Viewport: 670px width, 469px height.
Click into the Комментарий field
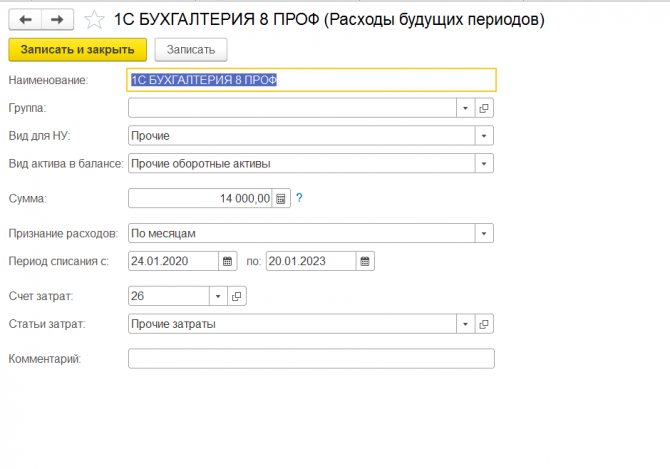click(x=311, y=359)
